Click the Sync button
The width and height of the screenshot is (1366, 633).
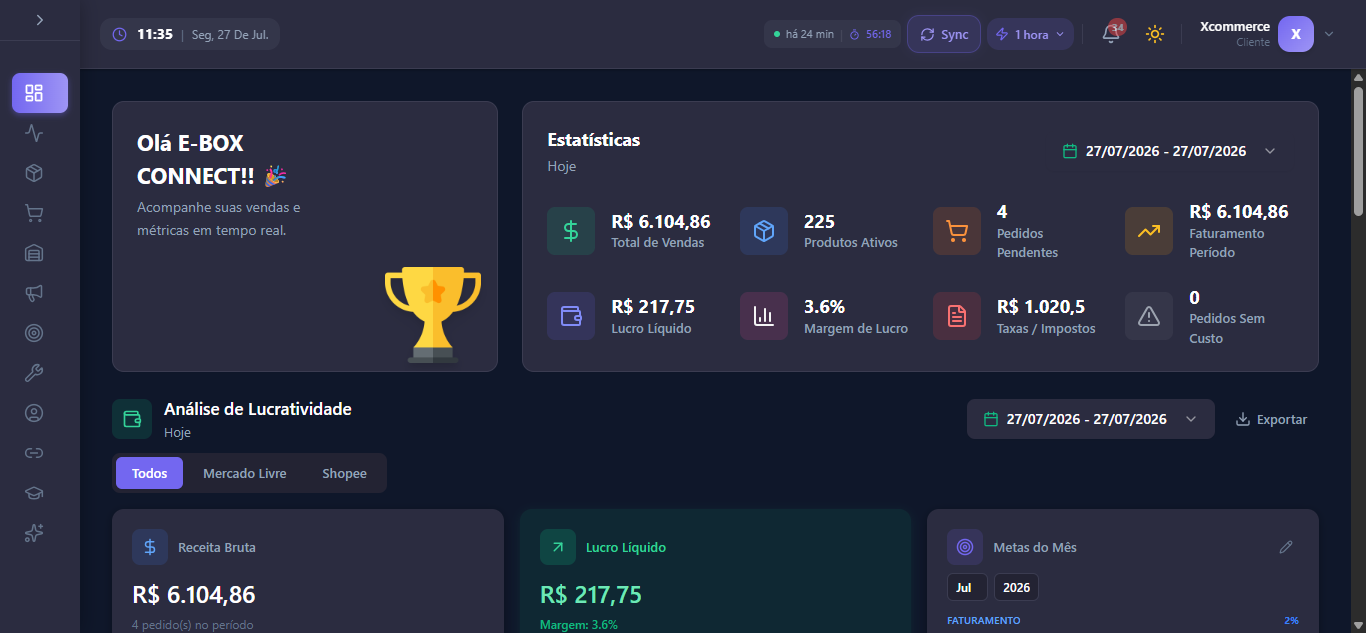point(944,34)
